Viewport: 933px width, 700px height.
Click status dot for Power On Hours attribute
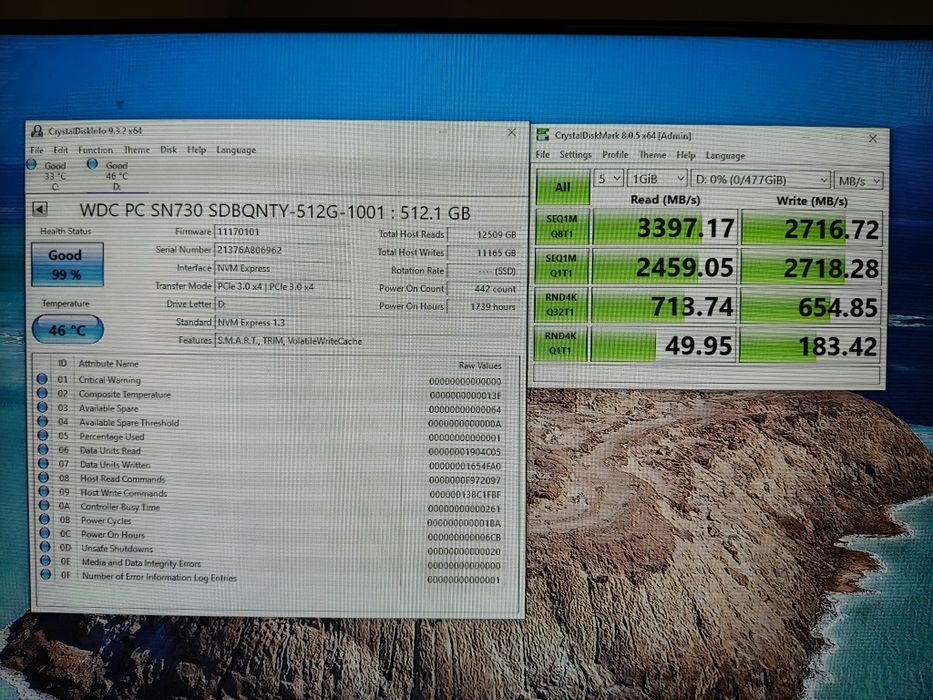coord(45,533)
